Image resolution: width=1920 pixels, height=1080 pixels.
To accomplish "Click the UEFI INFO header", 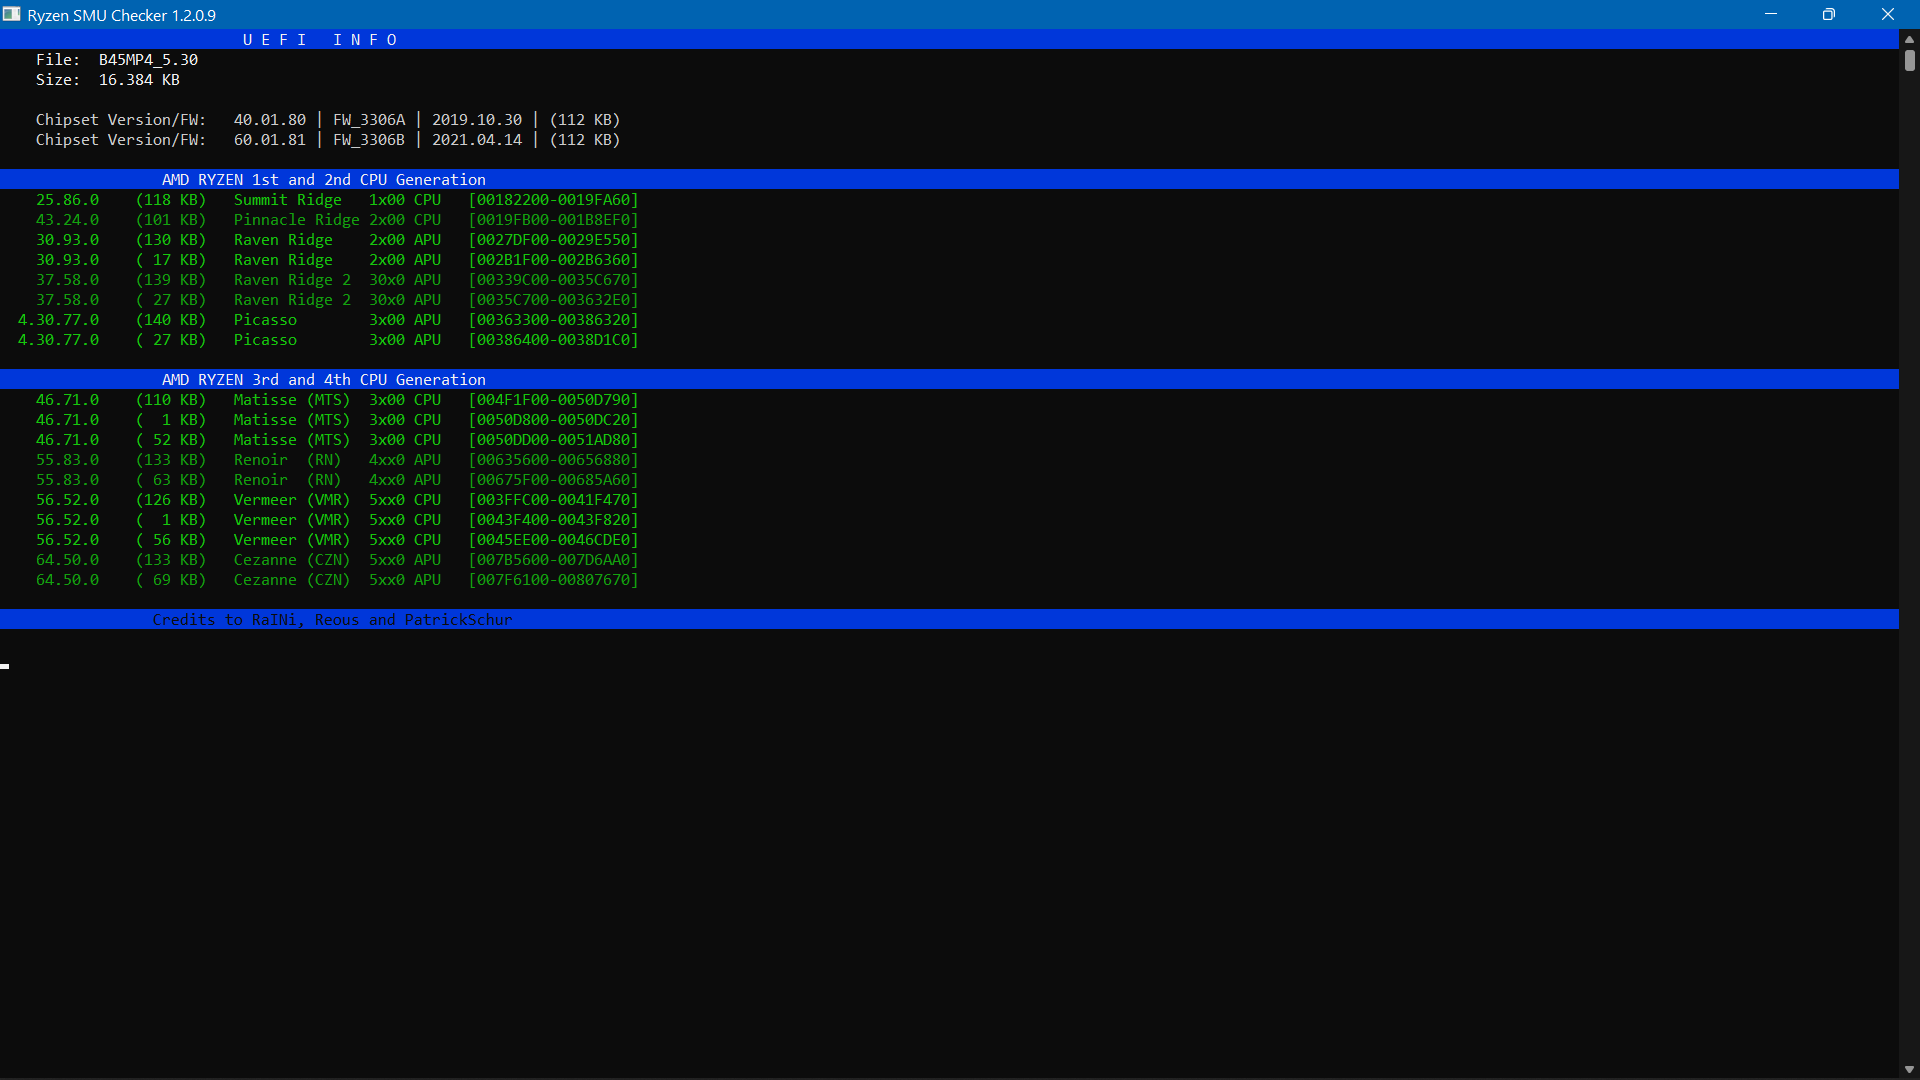I will (321, 39).
